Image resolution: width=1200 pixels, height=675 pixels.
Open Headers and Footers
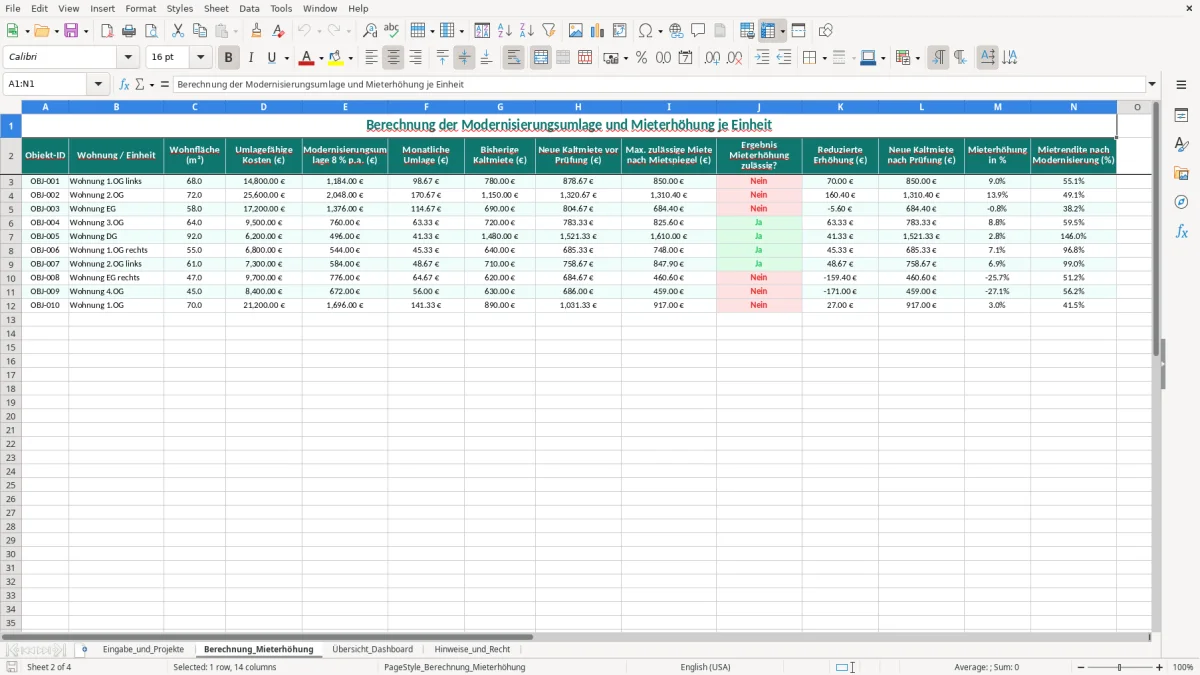click(721, 31)
